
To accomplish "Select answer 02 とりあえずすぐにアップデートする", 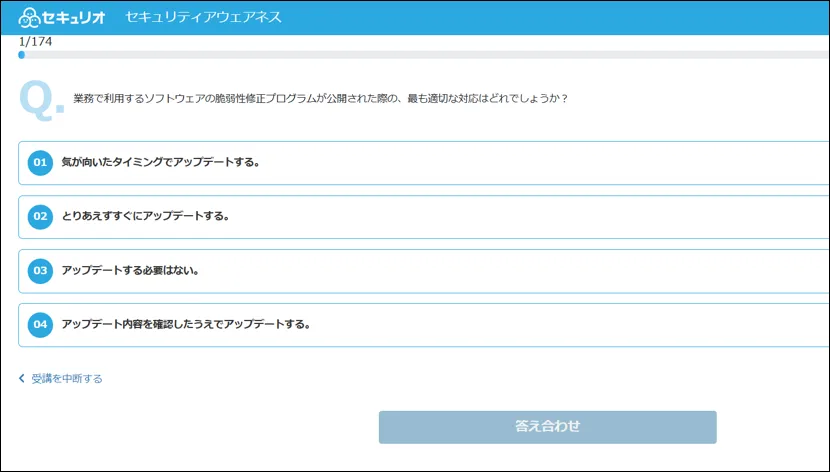I will tap(423, 217).
